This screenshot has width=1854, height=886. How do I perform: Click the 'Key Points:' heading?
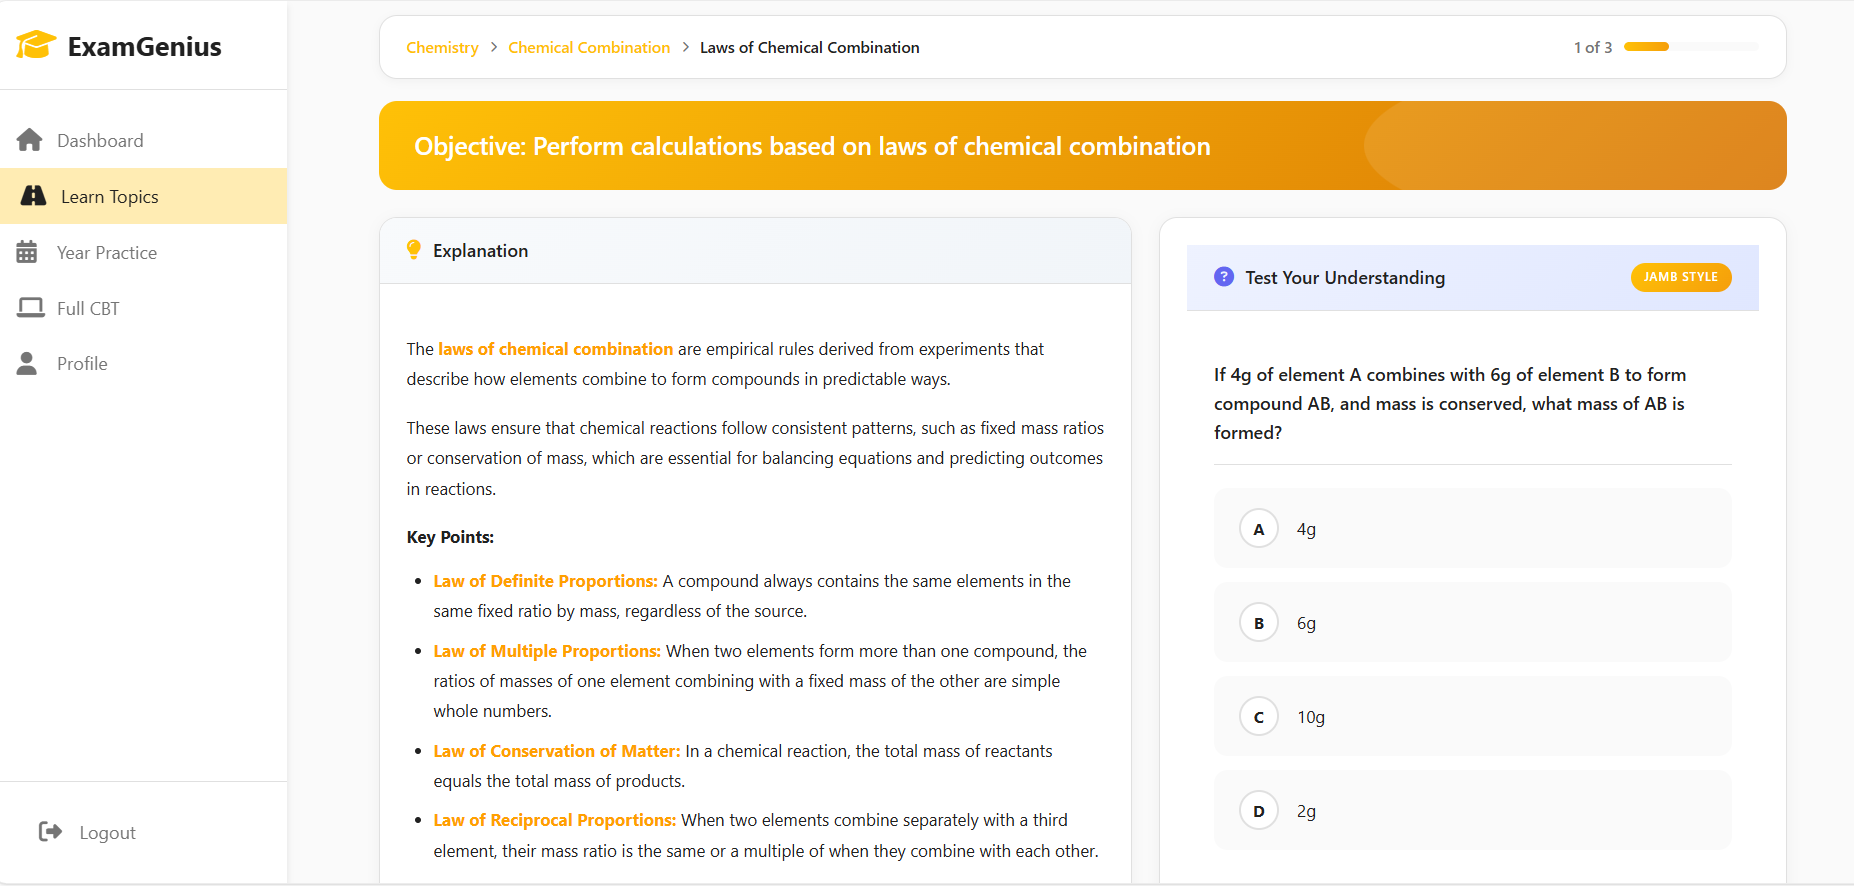click(450, 537)
